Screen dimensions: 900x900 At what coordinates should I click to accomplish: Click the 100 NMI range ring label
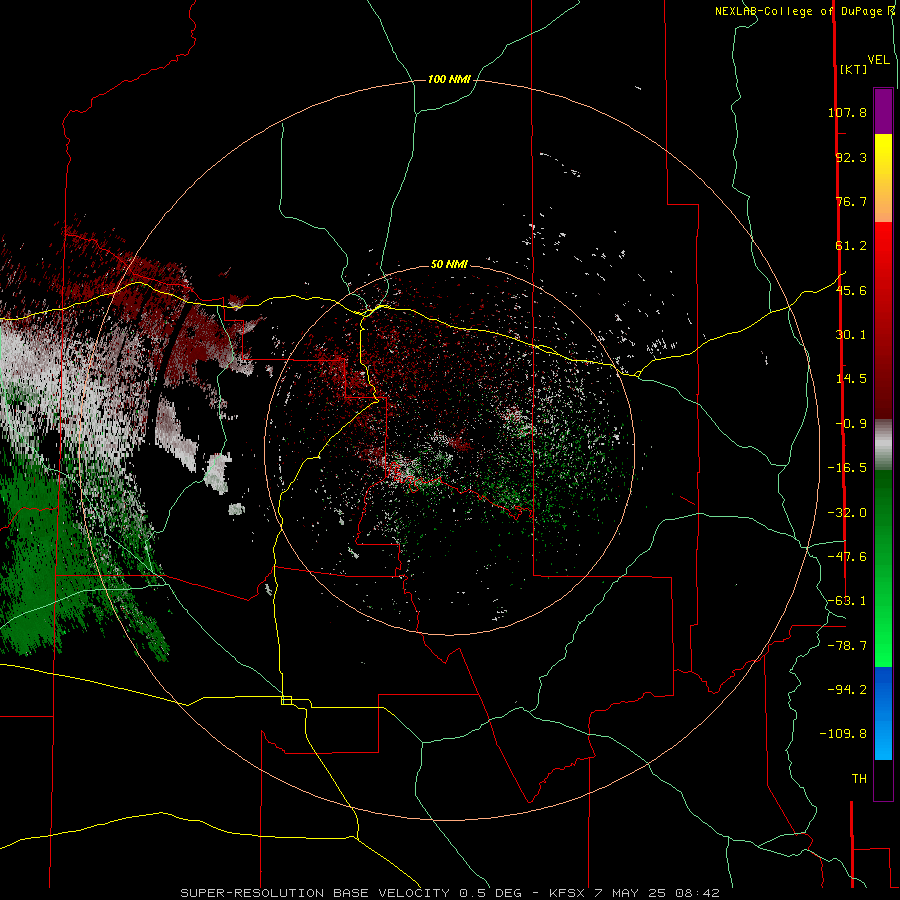449,79
